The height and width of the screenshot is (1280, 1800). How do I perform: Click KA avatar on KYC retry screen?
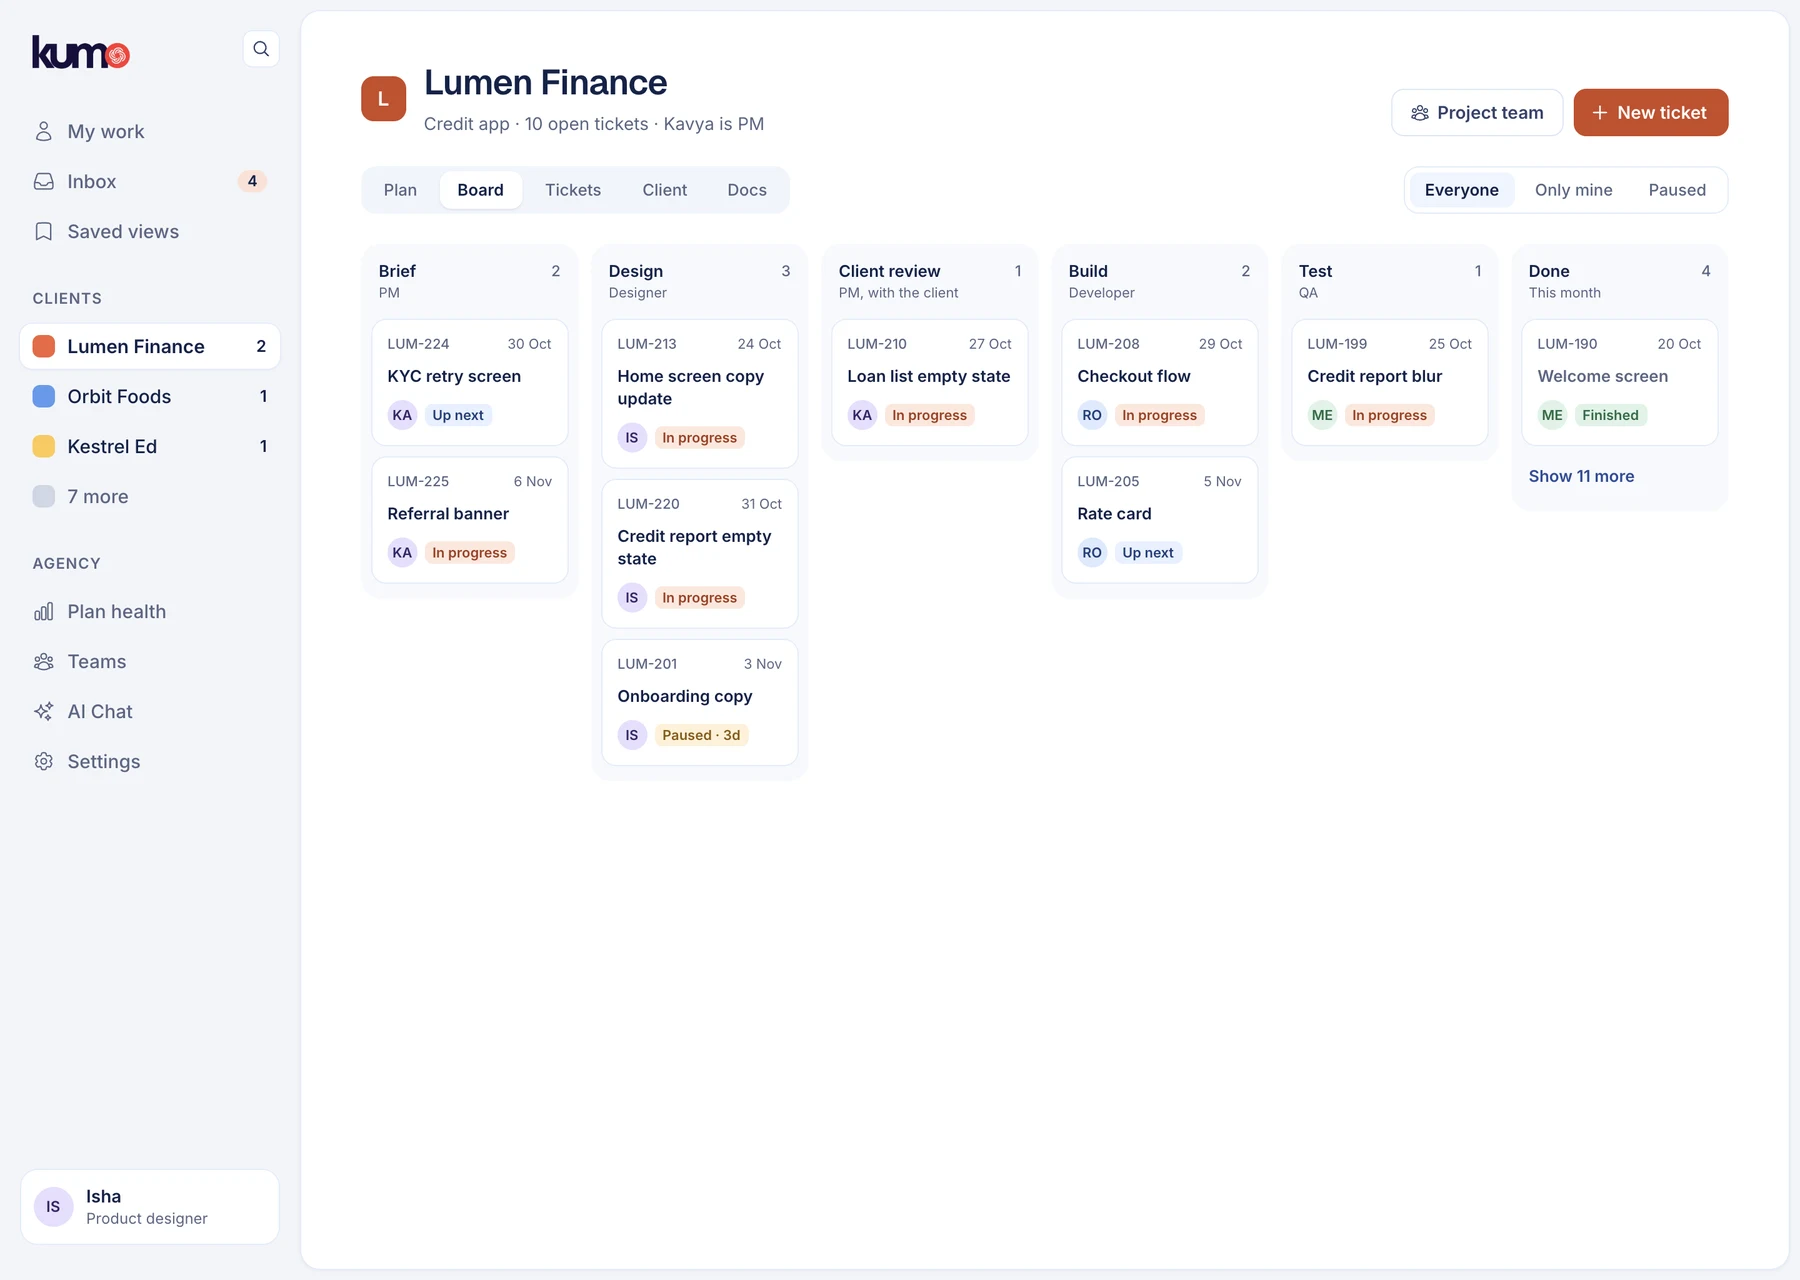coord(402,415)
